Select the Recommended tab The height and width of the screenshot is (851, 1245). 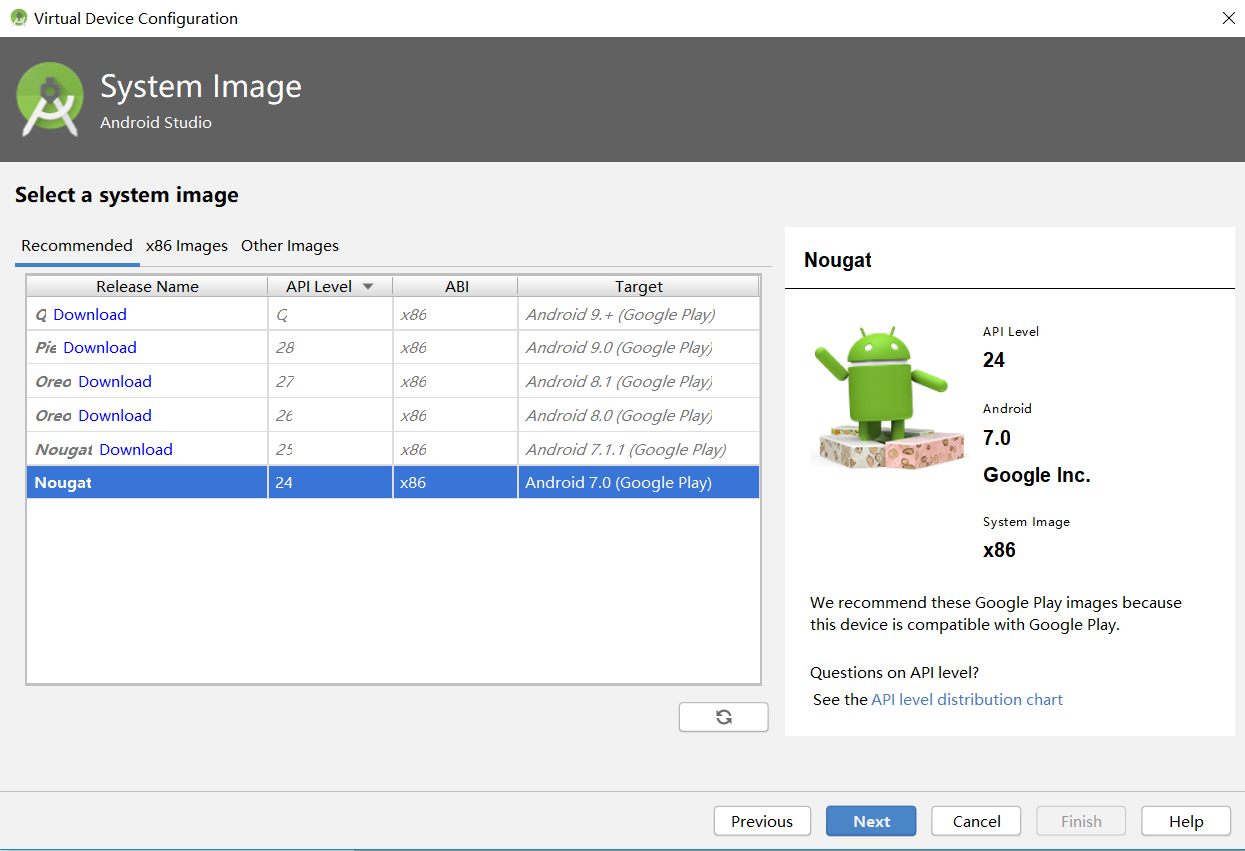click(77, 246)
